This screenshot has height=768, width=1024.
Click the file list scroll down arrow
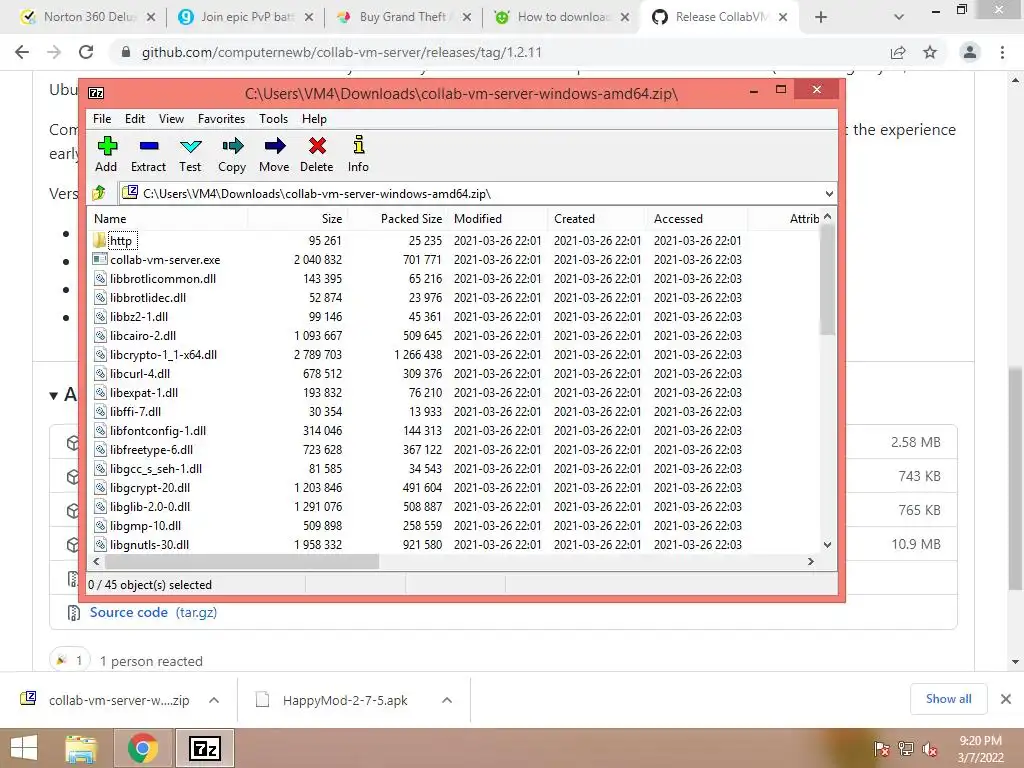pos(827,545)
